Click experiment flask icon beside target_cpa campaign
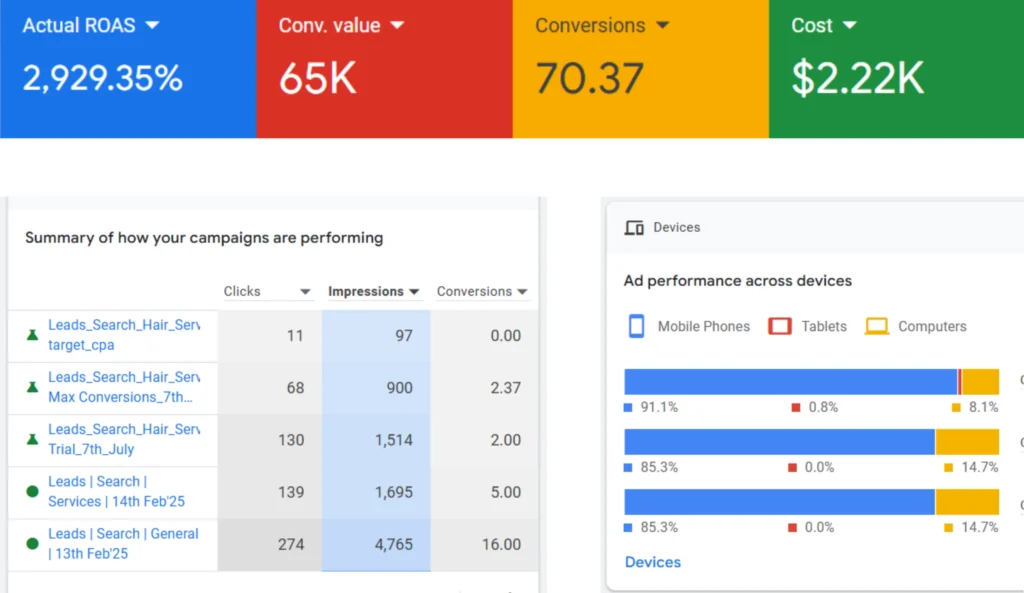 (x=32, y=335)
